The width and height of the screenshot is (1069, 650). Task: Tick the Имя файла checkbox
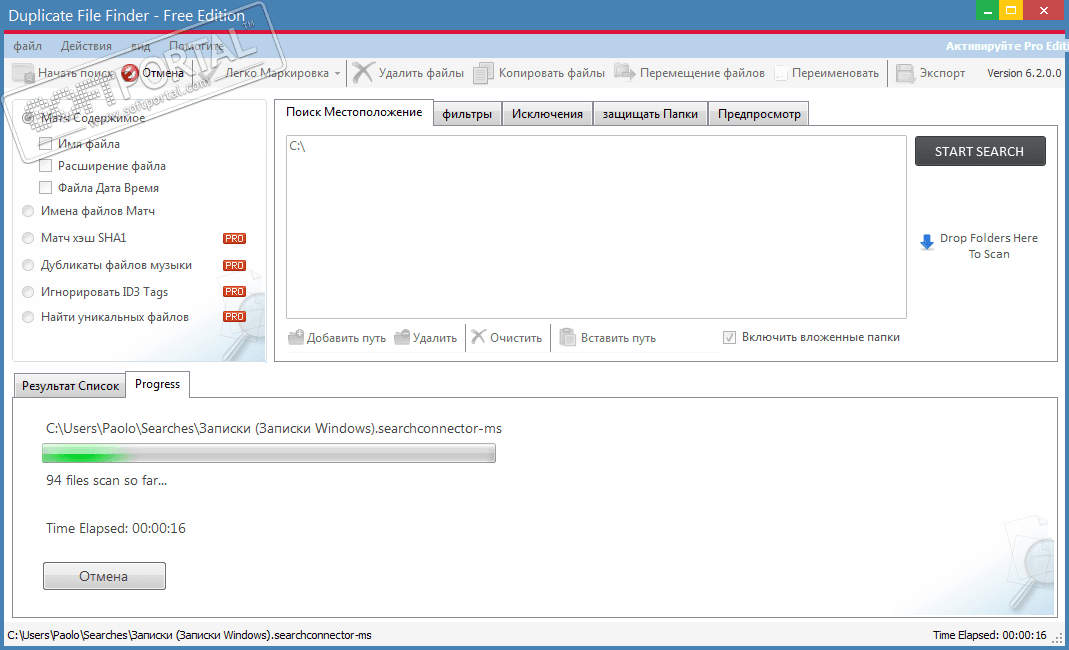[46, 144]
